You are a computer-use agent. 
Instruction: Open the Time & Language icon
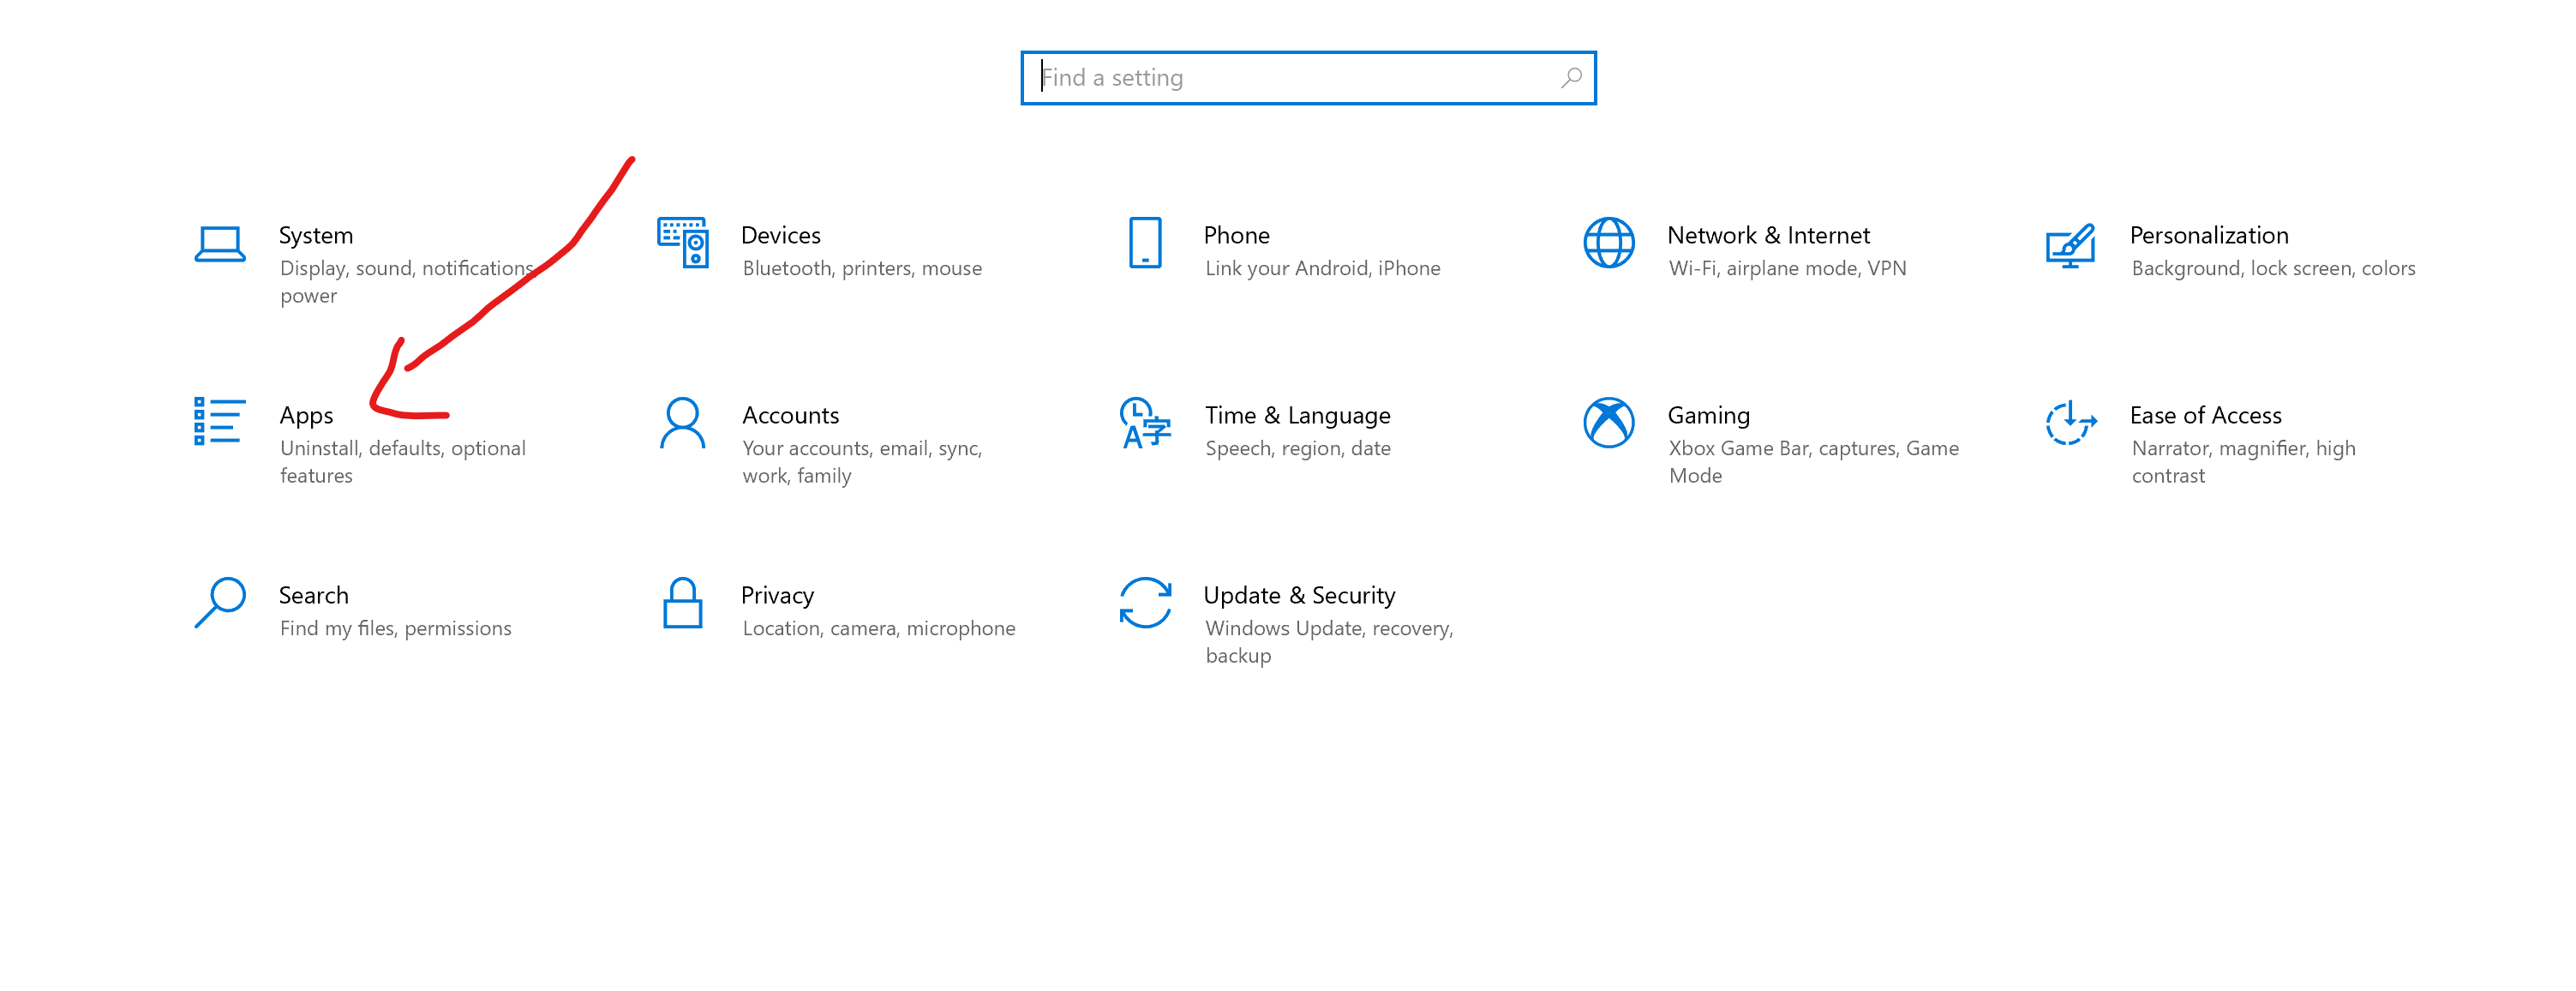pyautogui.click(x=1145, y=423)
